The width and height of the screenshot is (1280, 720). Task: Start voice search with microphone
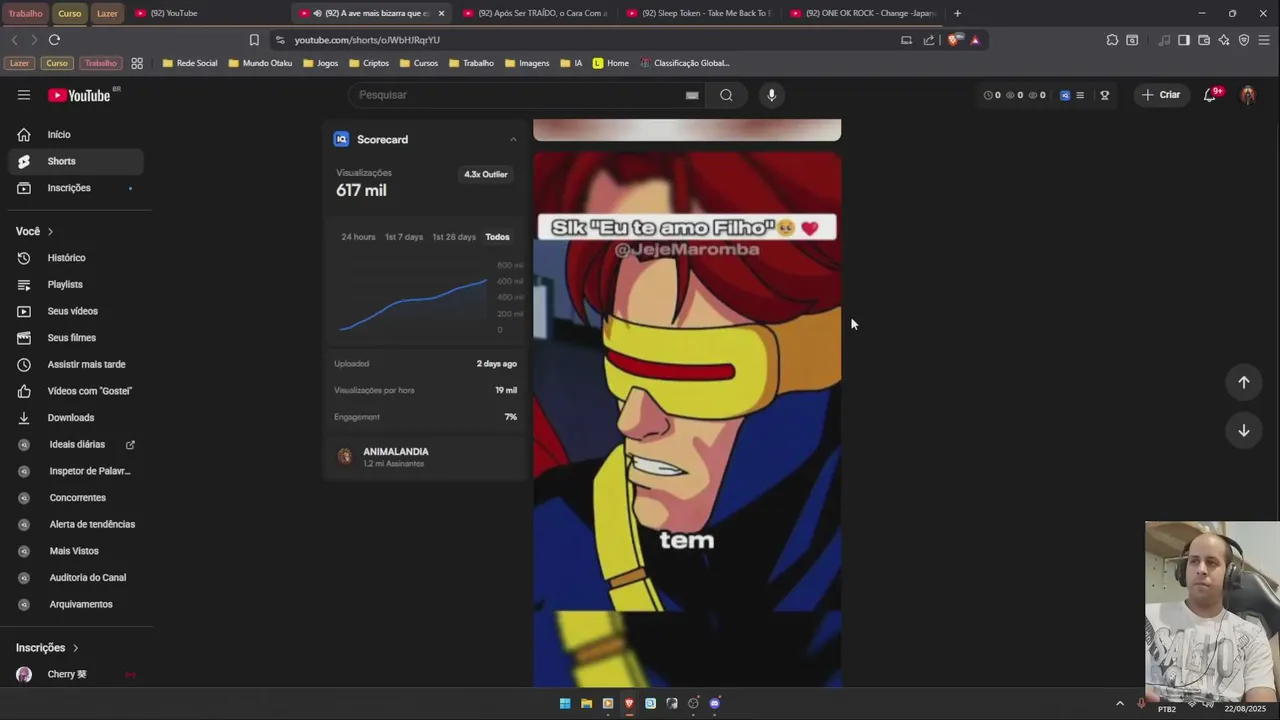pos(771,95)
